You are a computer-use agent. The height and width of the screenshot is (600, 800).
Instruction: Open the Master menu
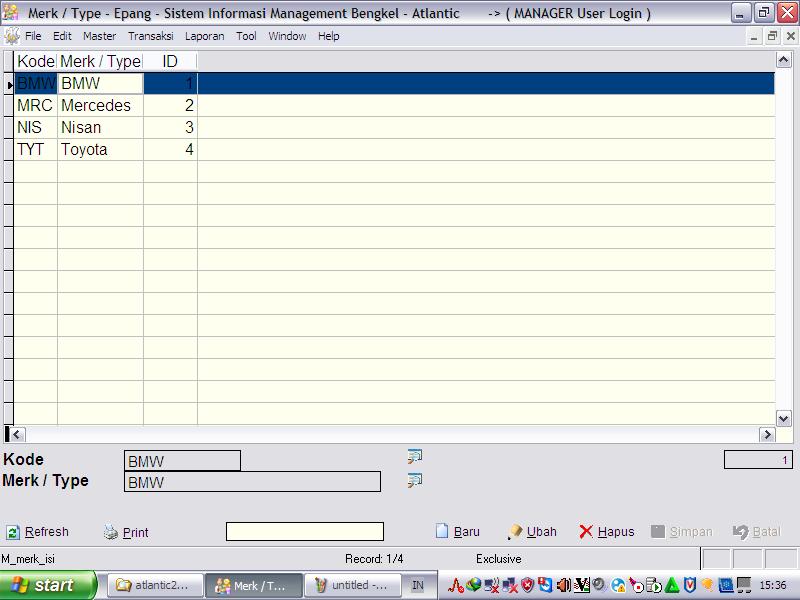(x=99, y=36)
